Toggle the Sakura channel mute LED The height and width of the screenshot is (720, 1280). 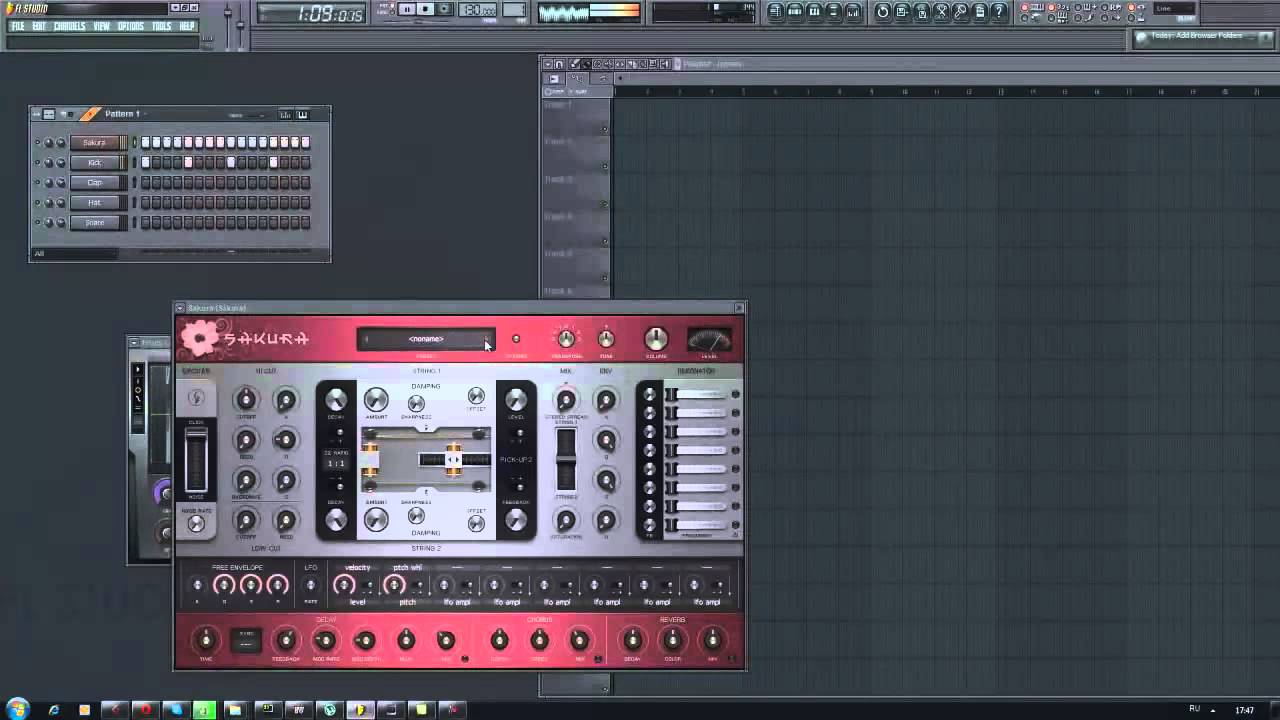pyautogui.click(x=37, y=142)
